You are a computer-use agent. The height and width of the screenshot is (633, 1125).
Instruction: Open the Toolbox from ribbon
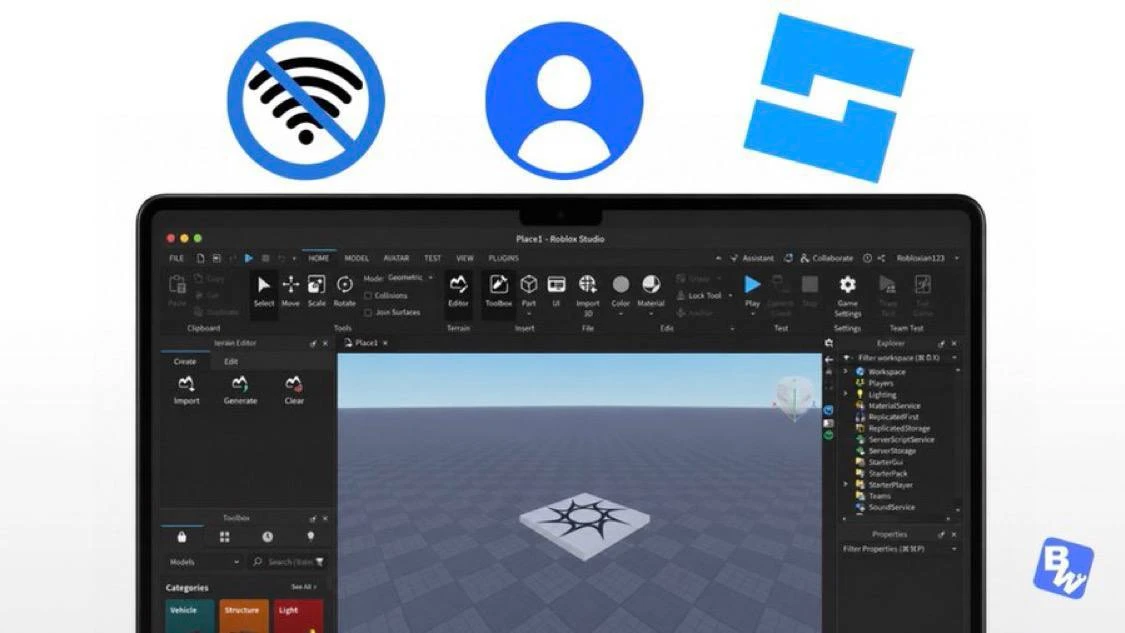[498, 291]
